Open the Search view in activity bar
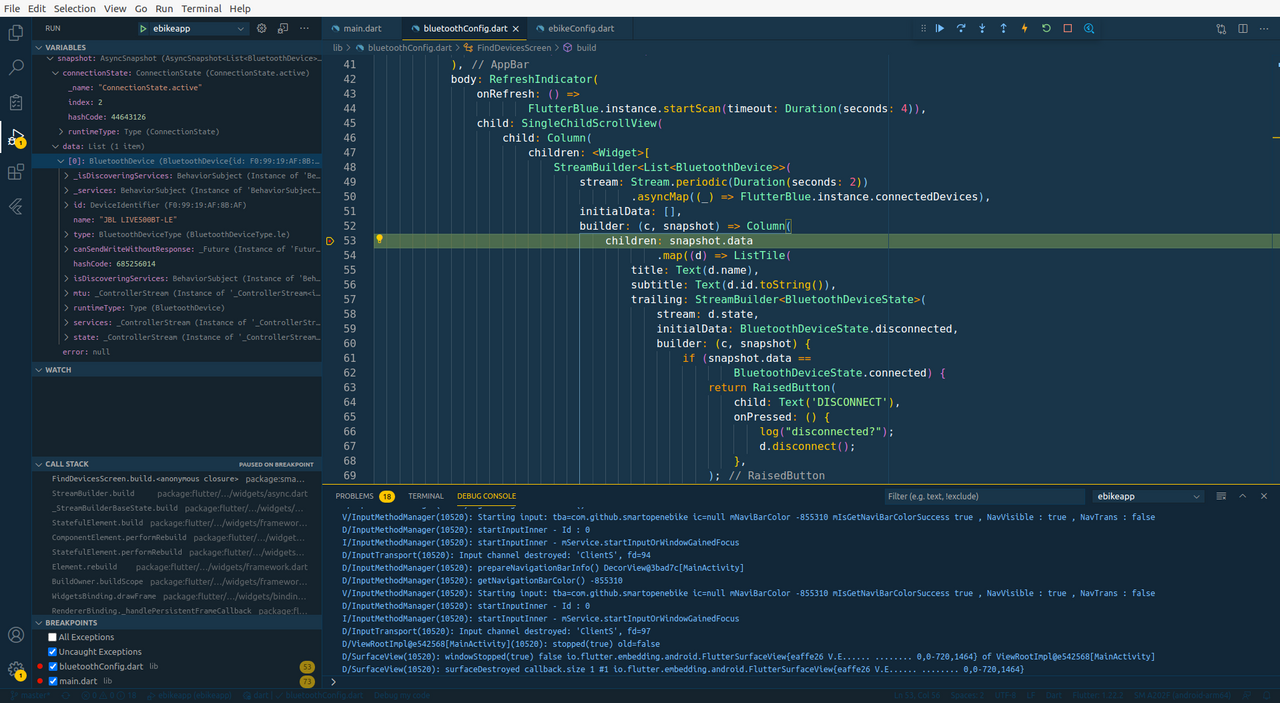Screen dimensions: 1280x703 pos(16,68)
